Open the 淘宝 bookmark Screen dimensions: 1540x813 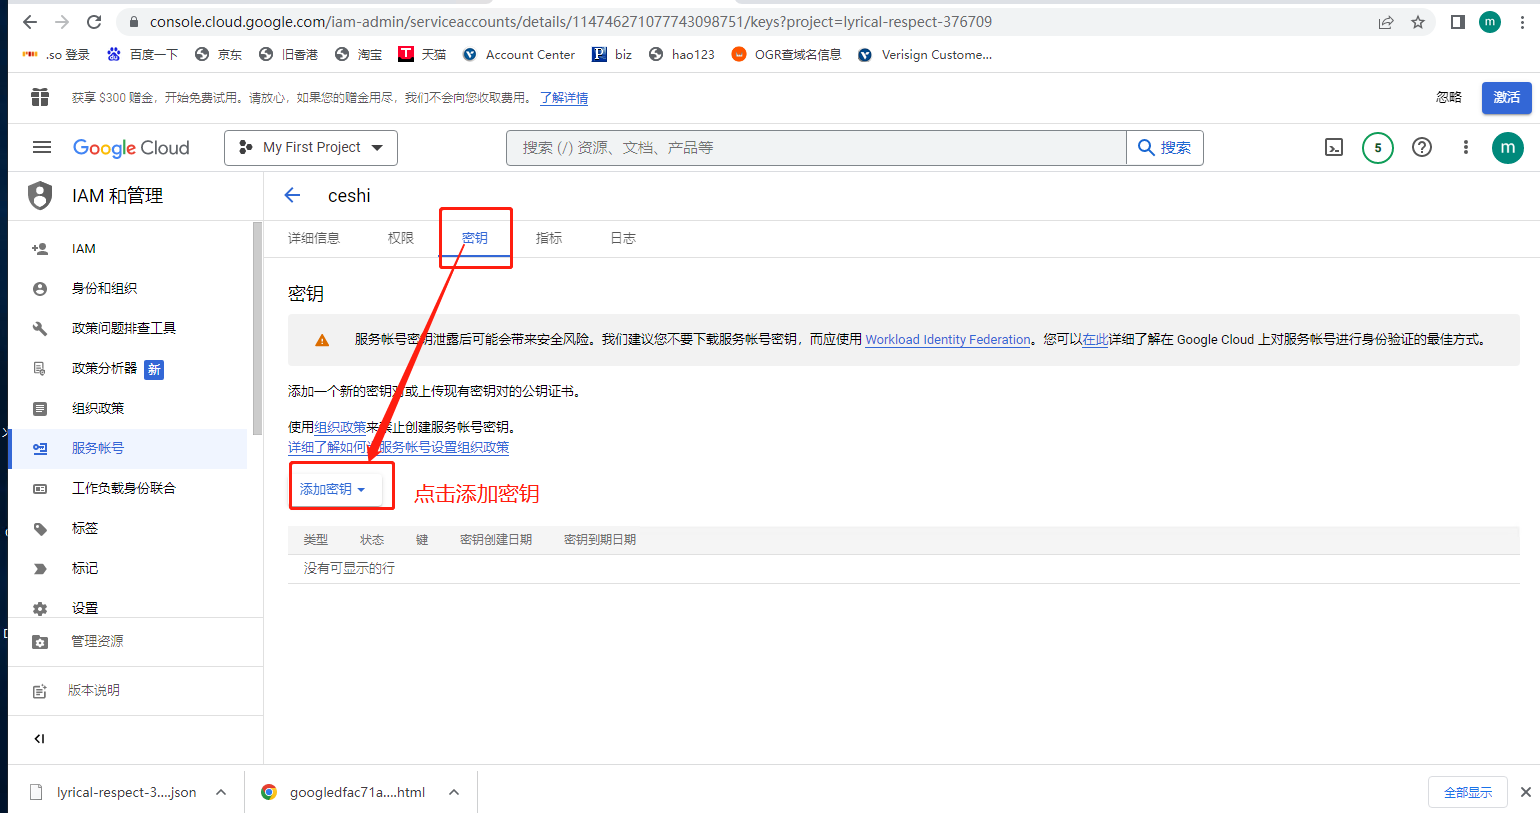(358, 54)
